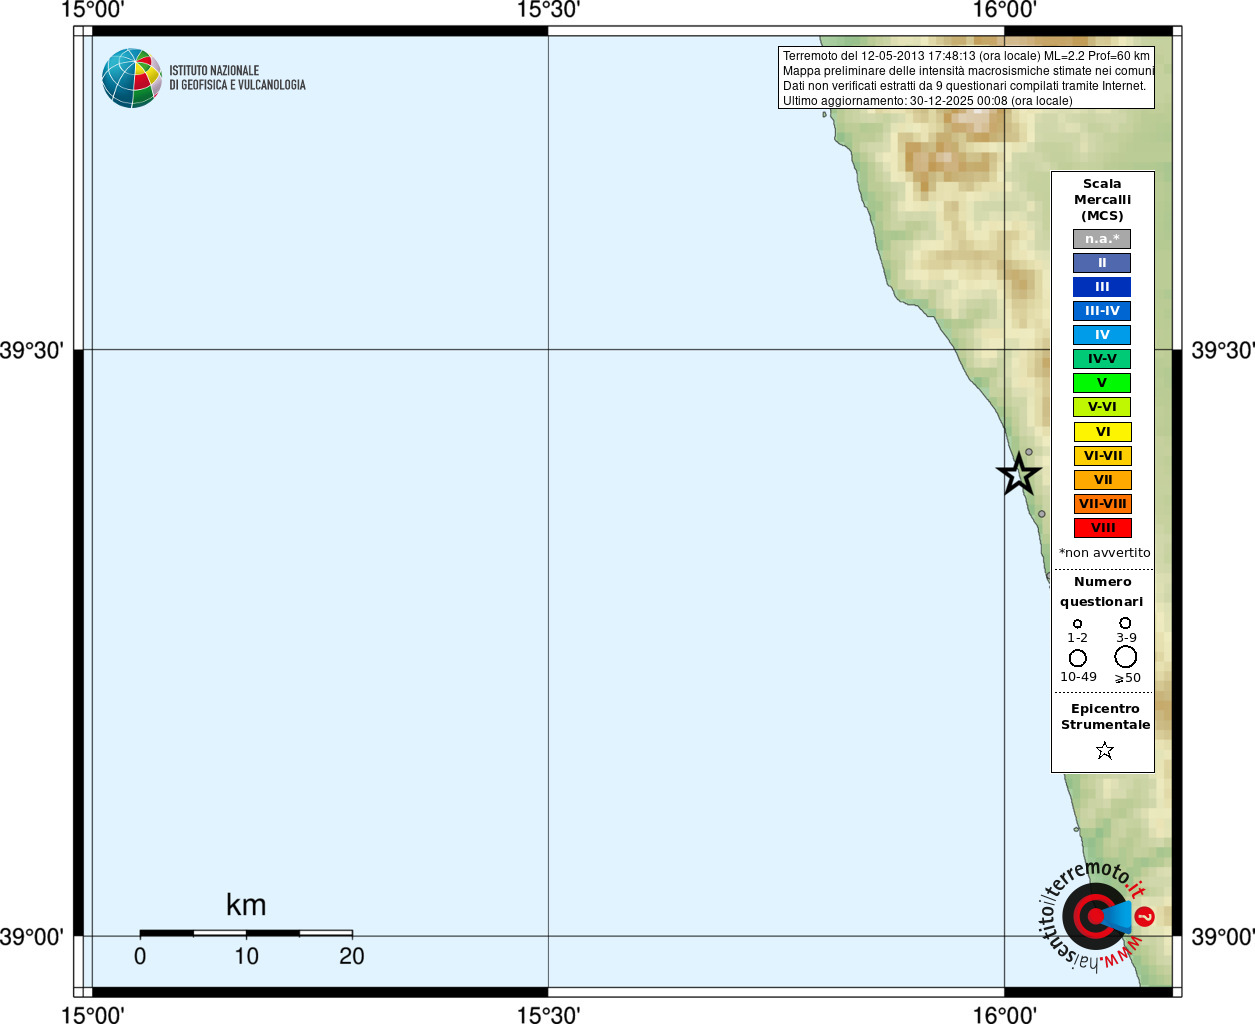
Task: Click the bottom 15°30' longitude label
Action: click(548, 1015)
